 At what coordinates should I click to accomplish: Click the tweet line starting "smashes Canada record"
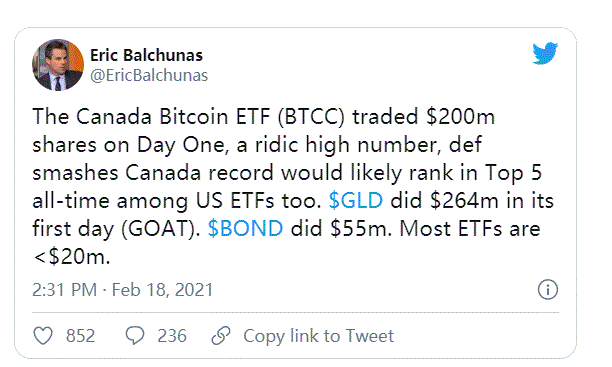[x=287, y=173]
